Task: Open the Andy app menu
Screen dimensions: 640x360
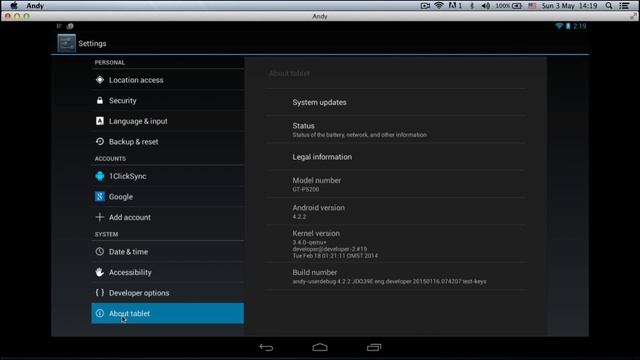Action: click(35, 5)
